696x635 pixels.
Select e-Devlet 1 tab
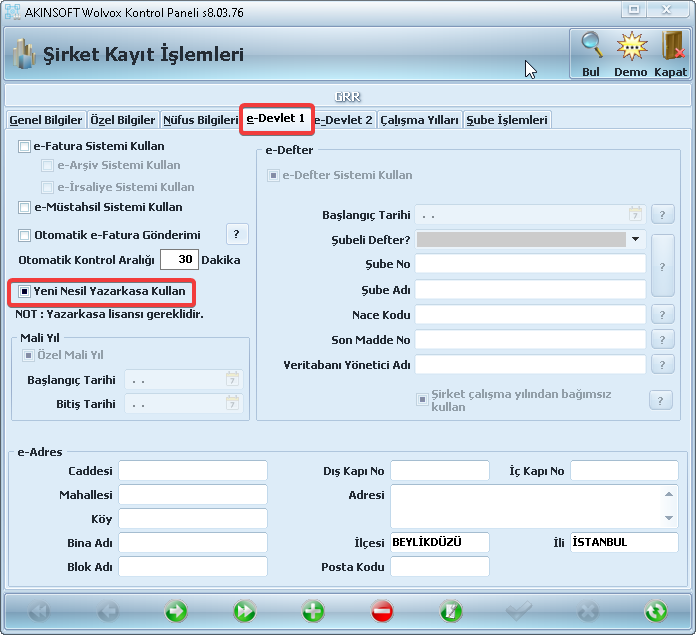click(x=276, y=118)
